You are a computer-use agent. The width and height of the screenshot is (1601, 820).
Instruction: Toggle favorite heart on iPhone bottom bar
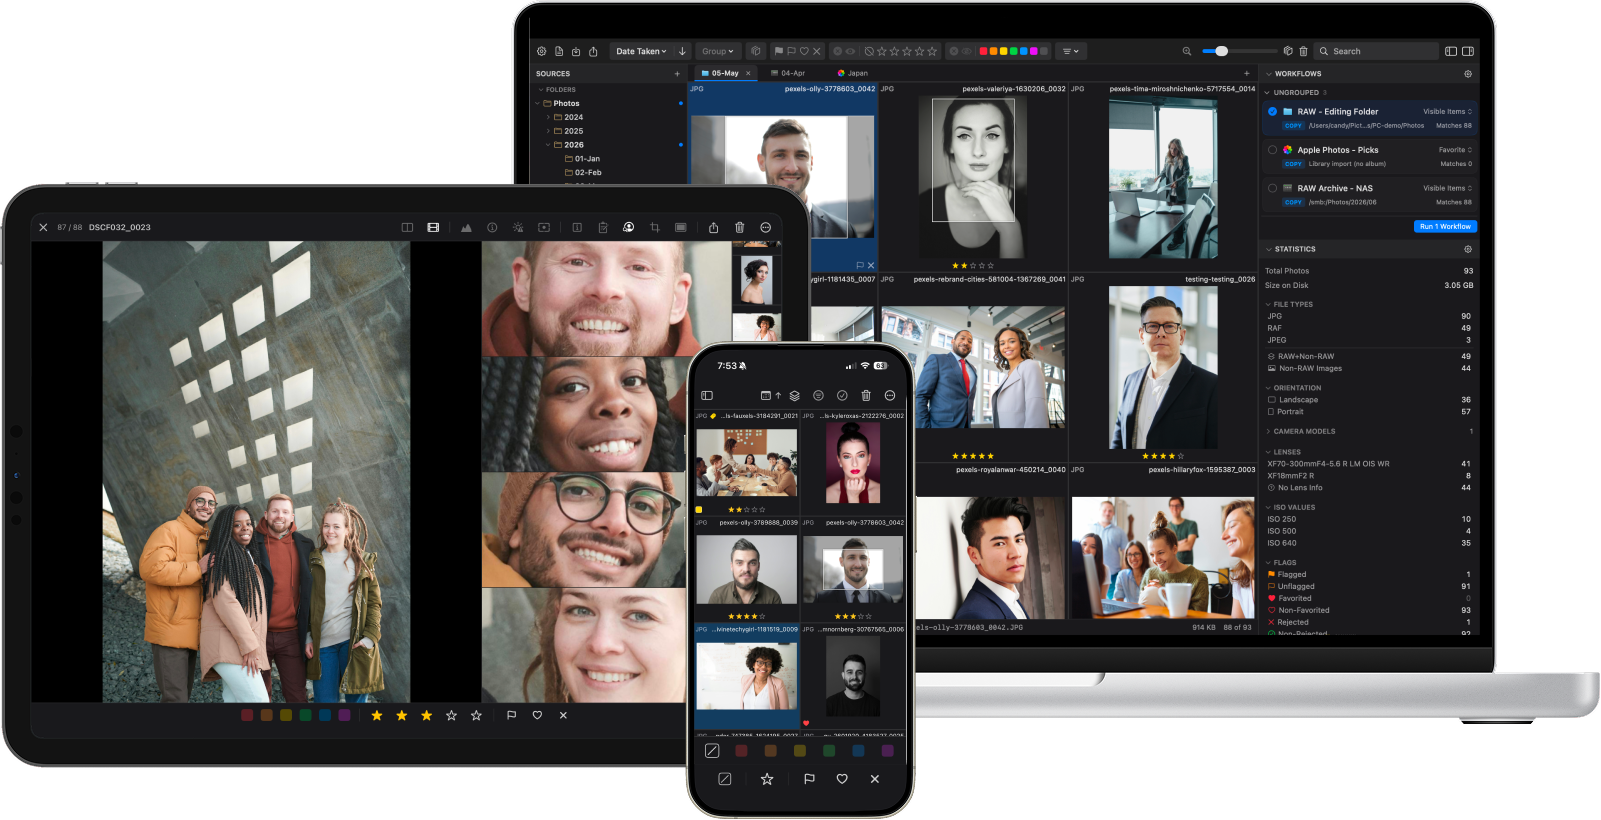click(x=842, y=779)
